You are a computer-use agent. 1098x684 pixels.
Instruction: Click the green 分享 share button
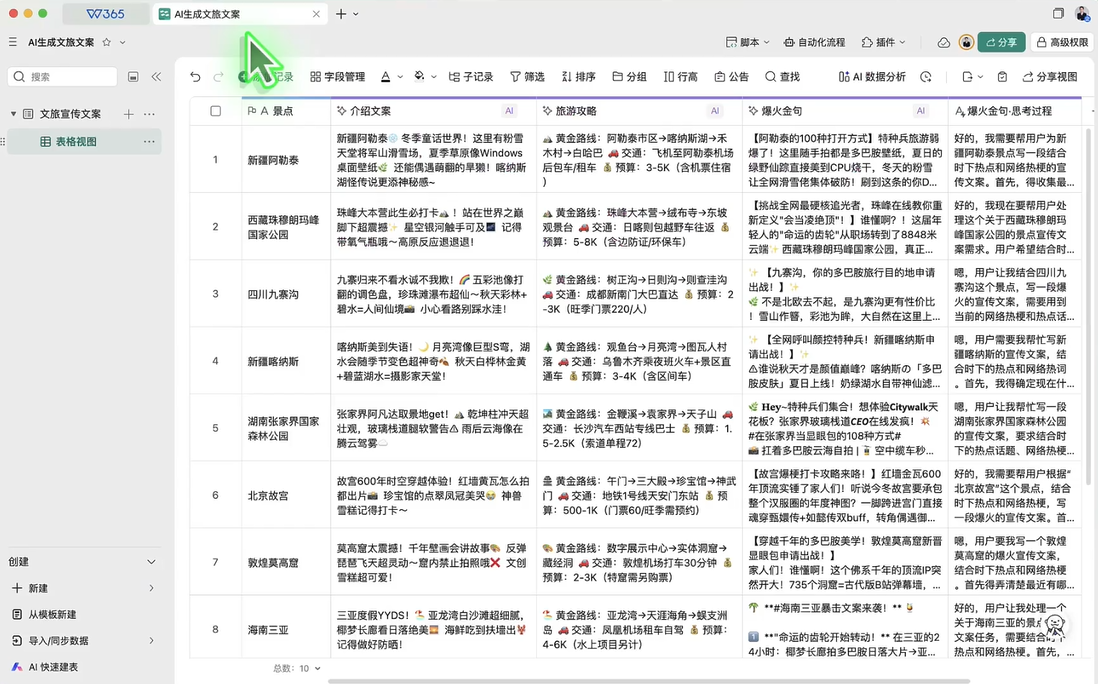(x=1000, y=43)
